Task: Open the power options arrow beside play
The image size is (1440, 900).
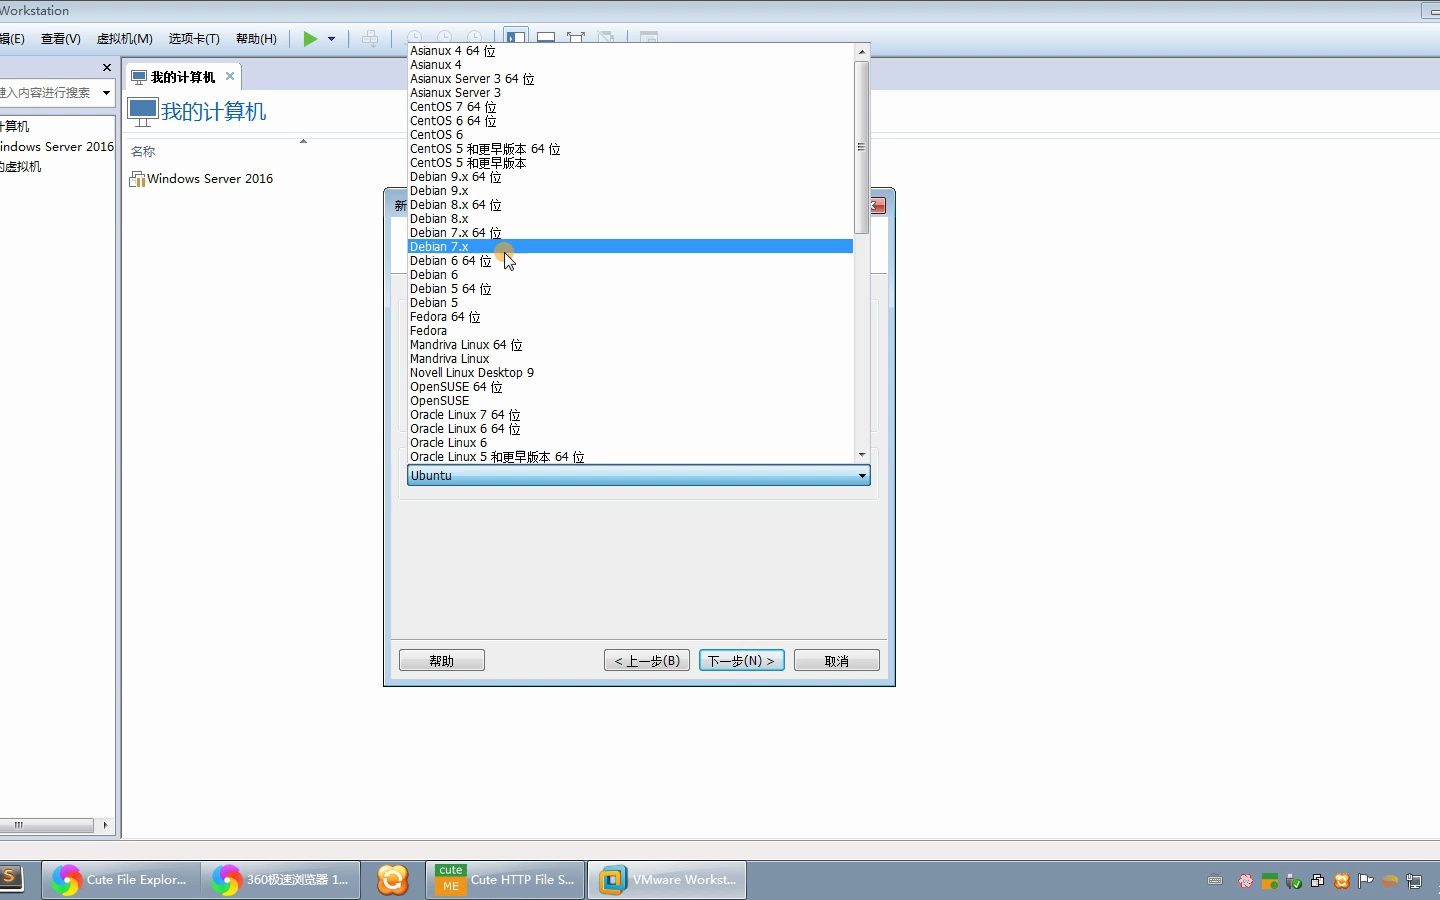Action: [331, 39]
